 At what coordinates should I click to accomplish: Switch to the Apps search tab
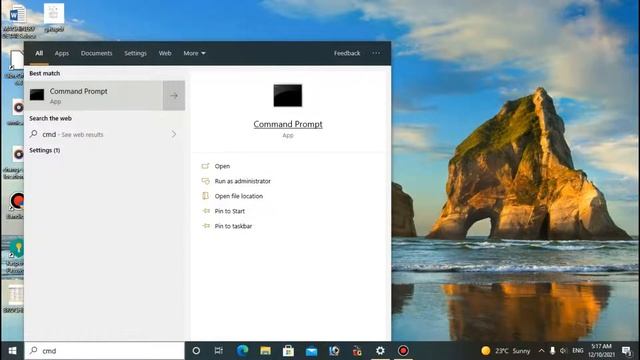coord(62,53)
